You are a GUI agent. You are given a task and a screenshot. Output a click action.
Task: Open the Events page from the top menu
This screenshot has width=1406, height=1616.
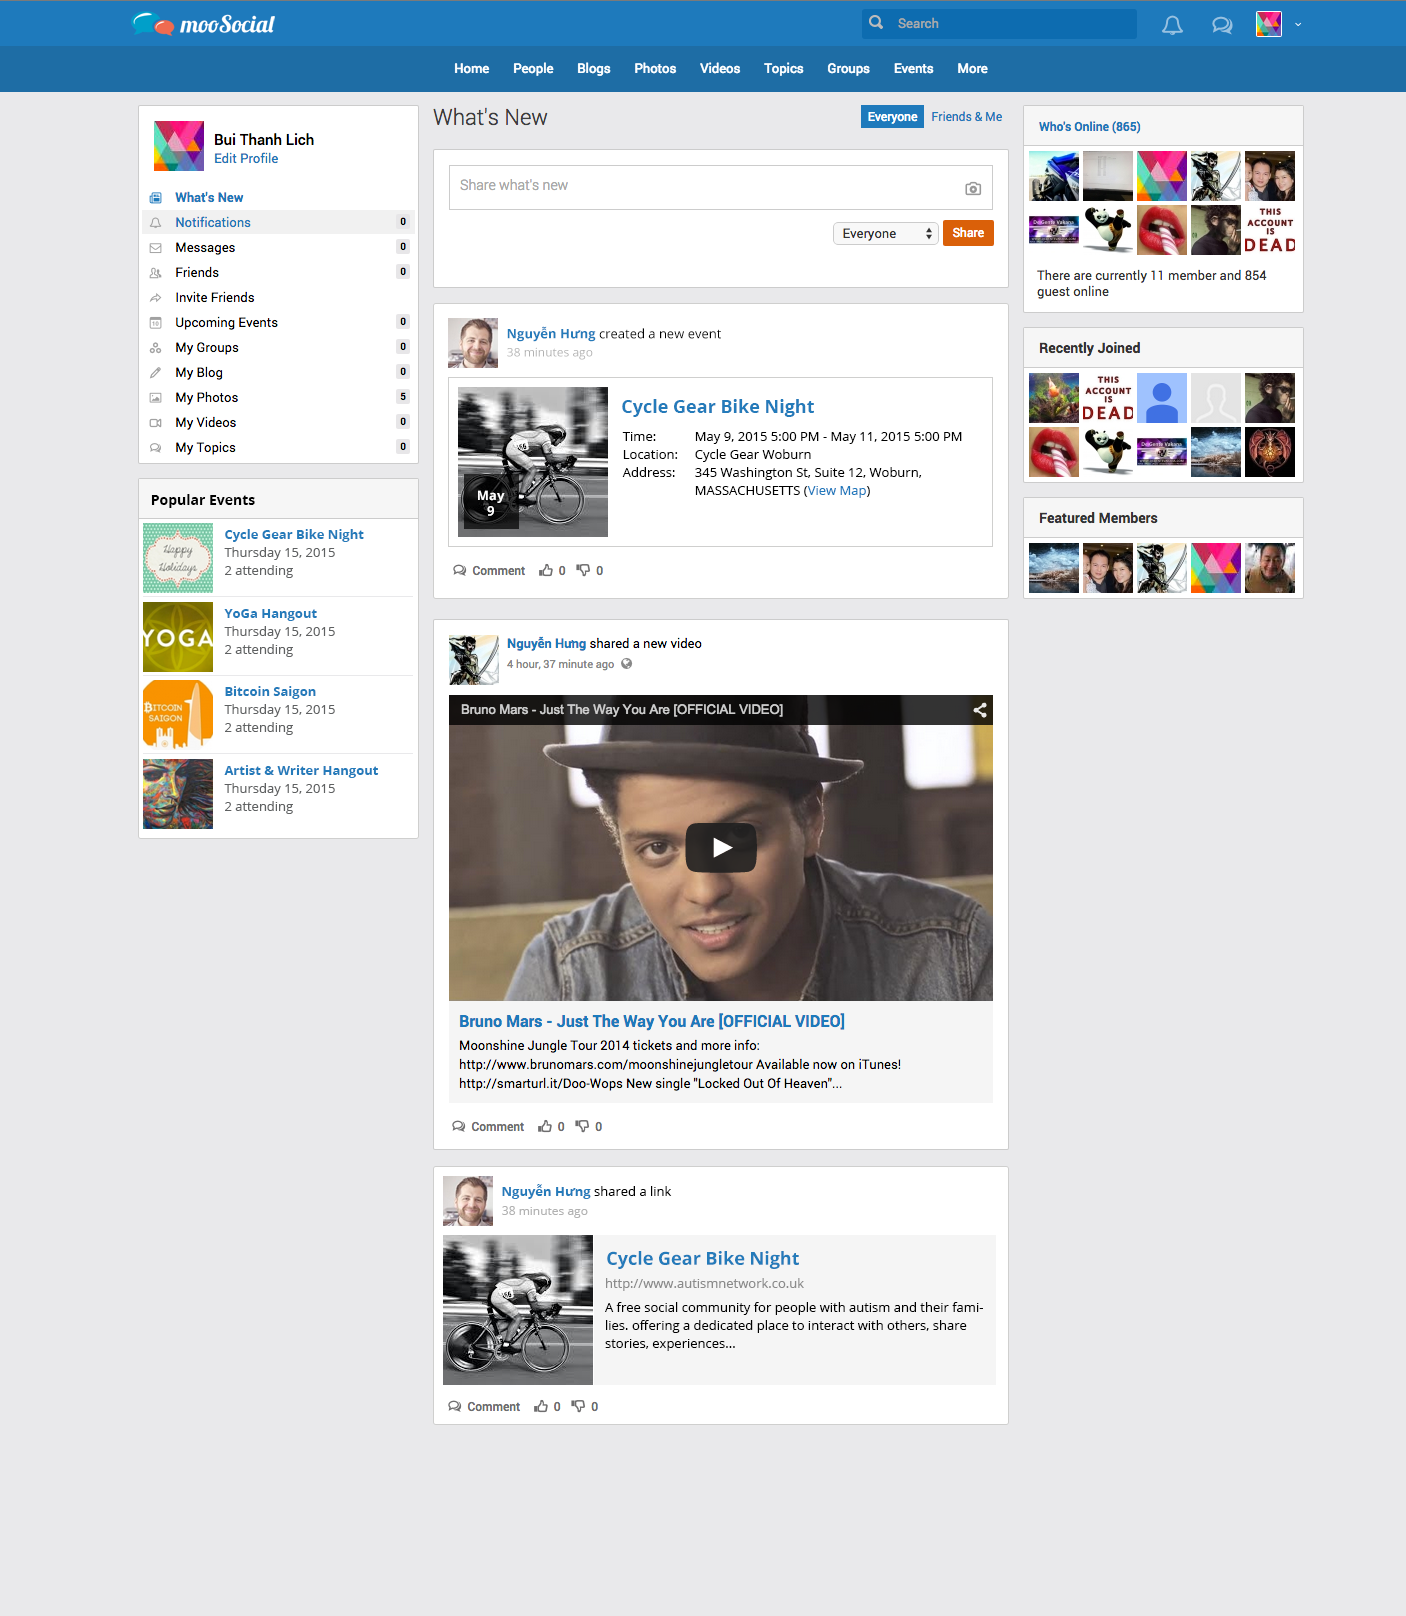tap(913, 69)
